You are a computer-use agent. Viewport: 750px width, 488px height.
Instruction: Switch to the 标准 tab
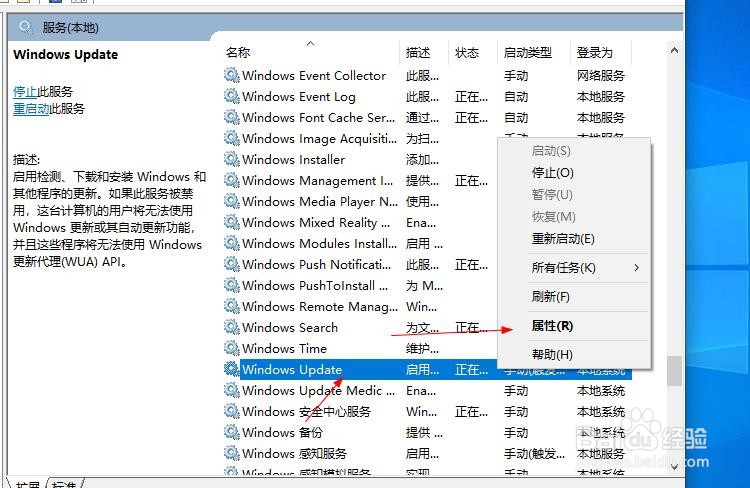(x=64, y=484)
